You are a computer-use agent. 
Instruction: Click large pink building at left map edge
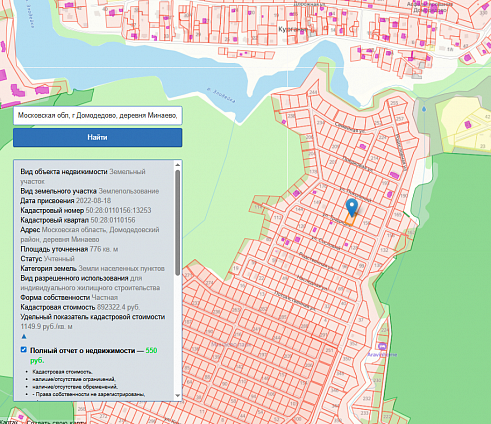(2, 75)
